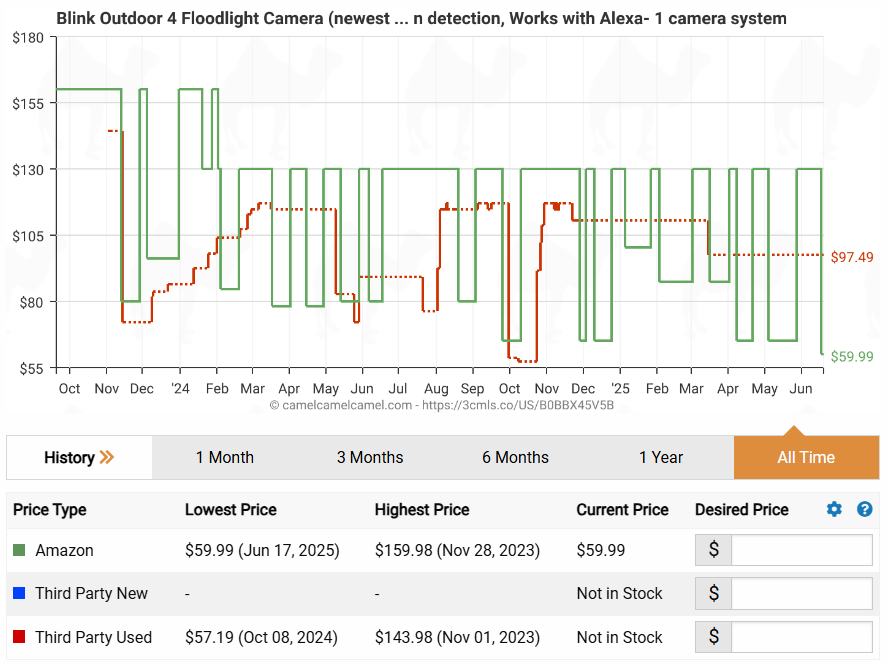Focus the Third Party Used desired price box

pos(801,638)
